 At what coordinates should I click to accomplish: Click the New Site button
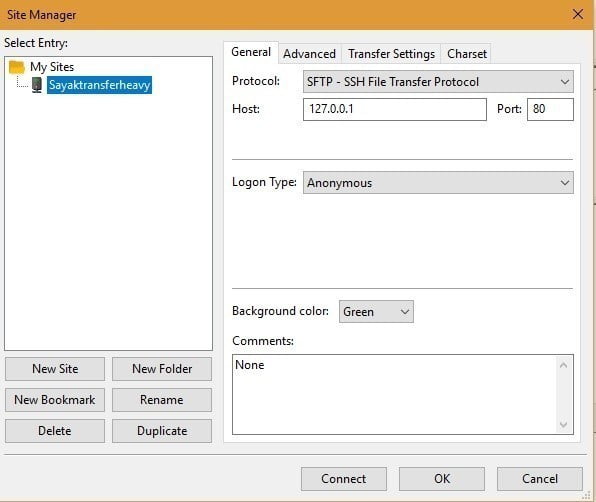point(55,369)
